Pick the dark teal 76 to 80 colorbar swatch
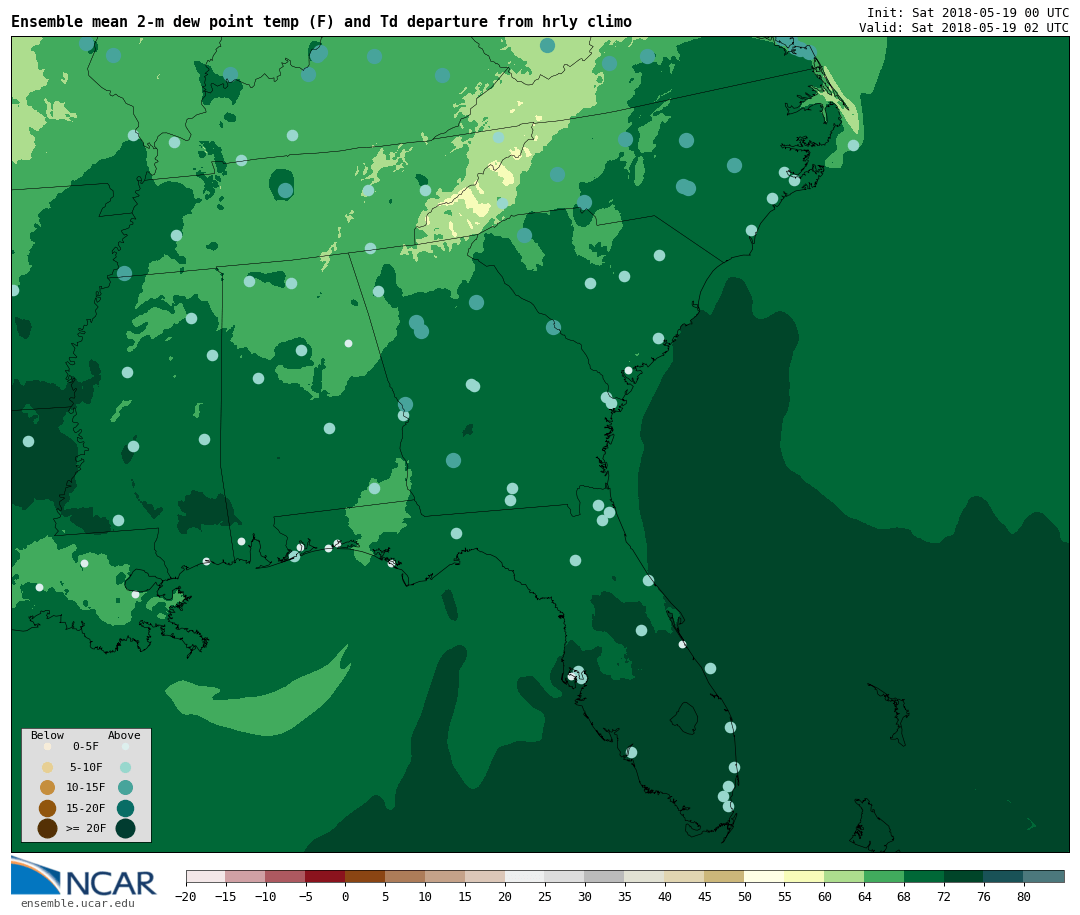Screen dimensions: 1080x915 tap(1004, 876)
